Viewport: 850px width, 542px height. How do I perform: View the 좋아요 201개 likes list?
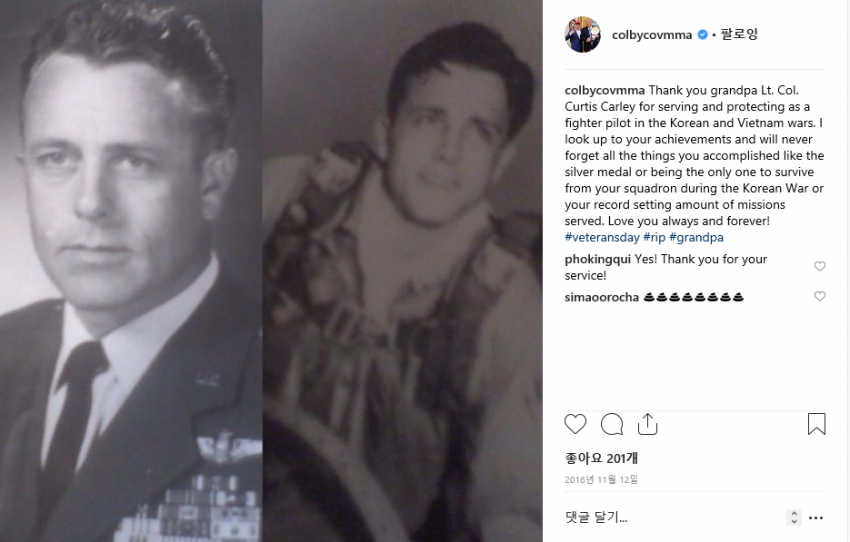point(601,459)
